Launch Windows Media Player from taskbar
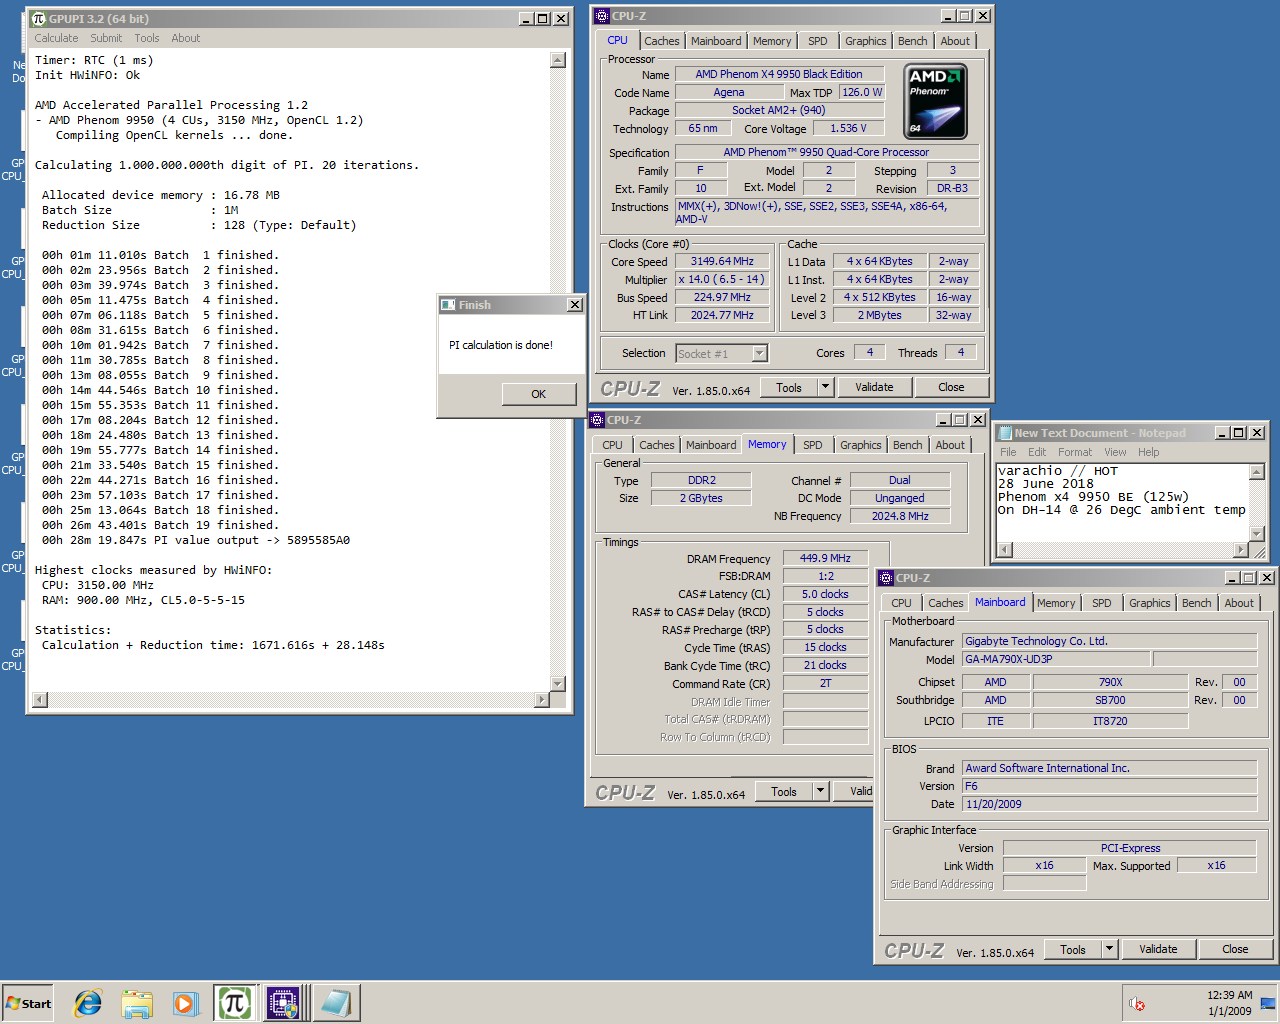Image resolution: width=1280 pixels, height=1024 pixels. click(185, 1003)
